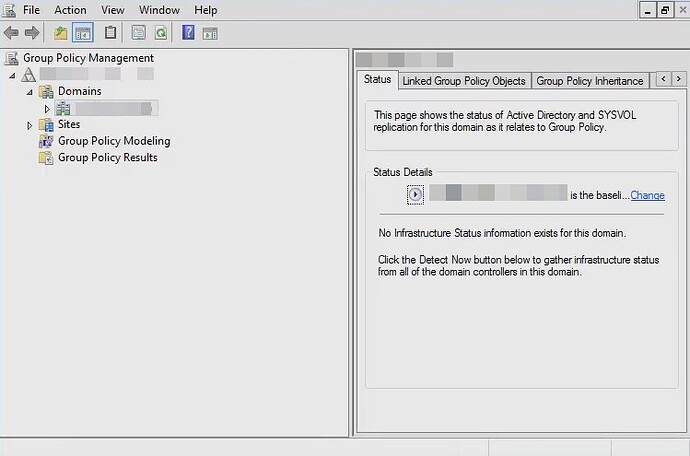Open the Action menu
The width and height of the screenshot is (690, 456).
70,10
